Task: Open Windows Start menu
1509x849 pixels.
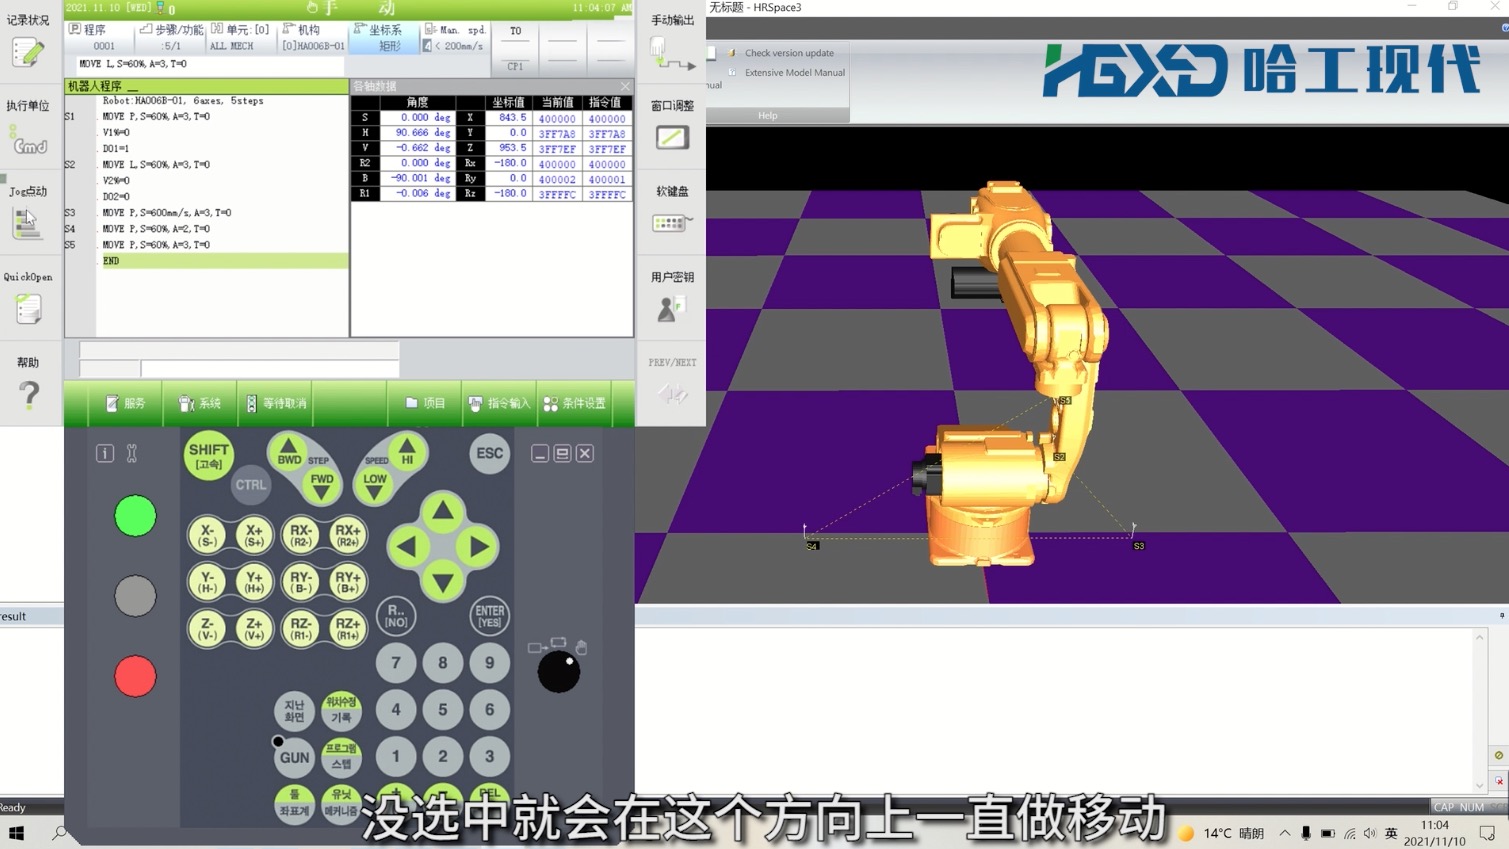Action: [x=16, y=832]
